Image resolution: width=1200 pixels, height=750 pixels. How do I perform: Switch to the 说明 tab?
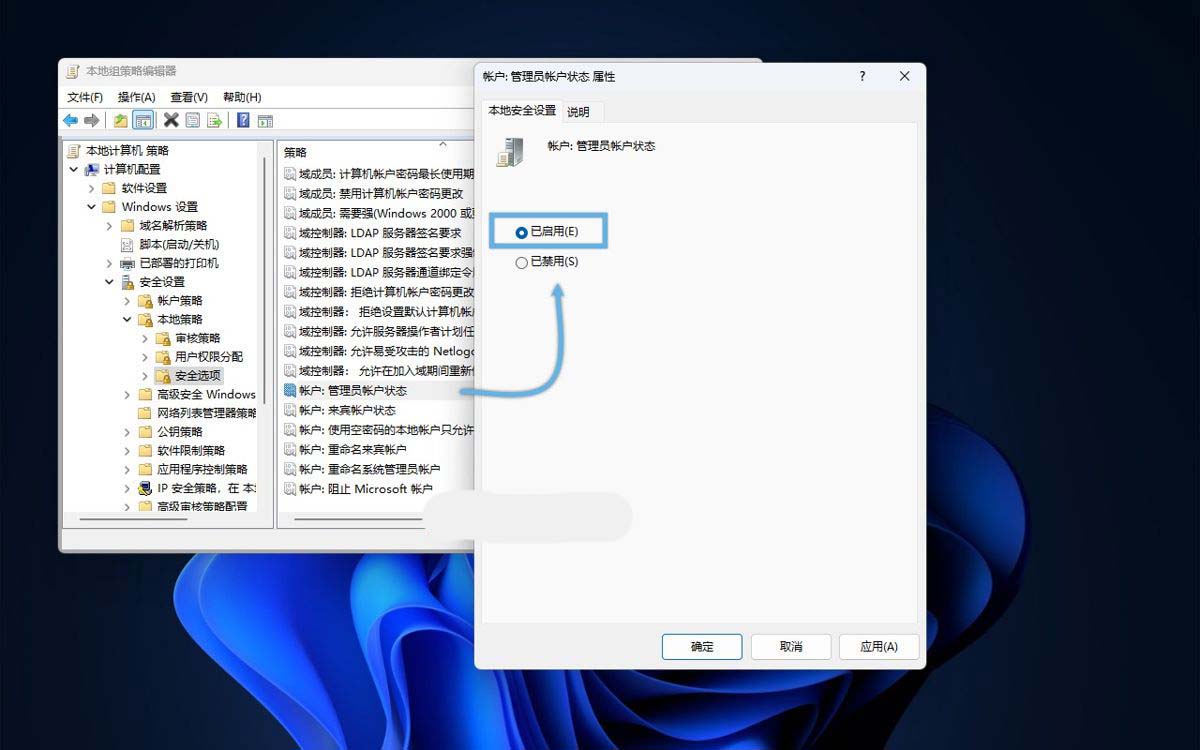pyautogui.click(x=579, y=111)
